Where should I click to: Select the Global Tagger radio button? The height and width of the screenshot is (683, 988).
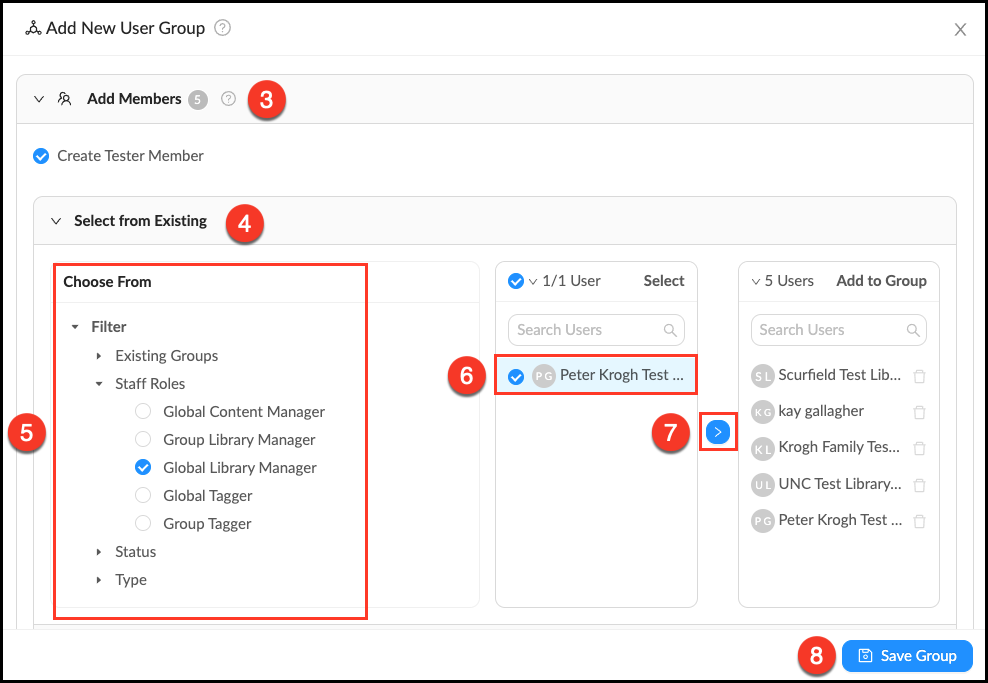click(x=143, y=495)
